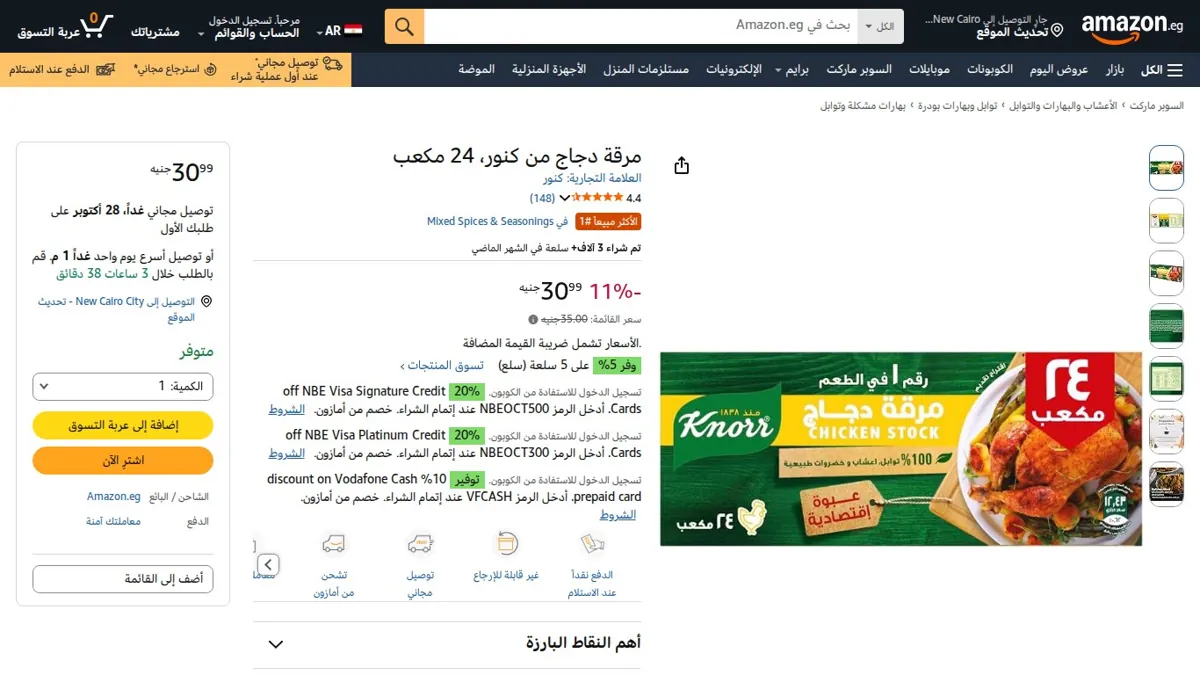Viewport: 1200px width, 675px height.
Task: Click the Egypt flag language selector
Action: coord(353,31)
